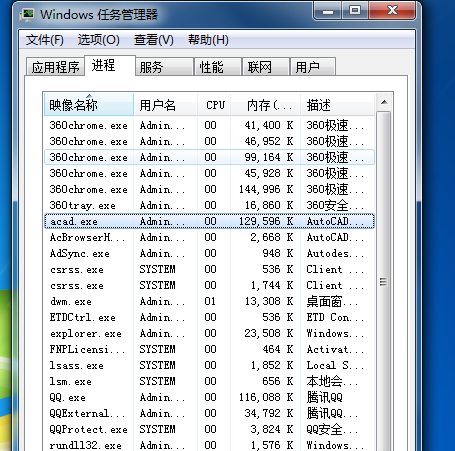
Task: Select the QQExternal... process row
Action: click(209, 413)
